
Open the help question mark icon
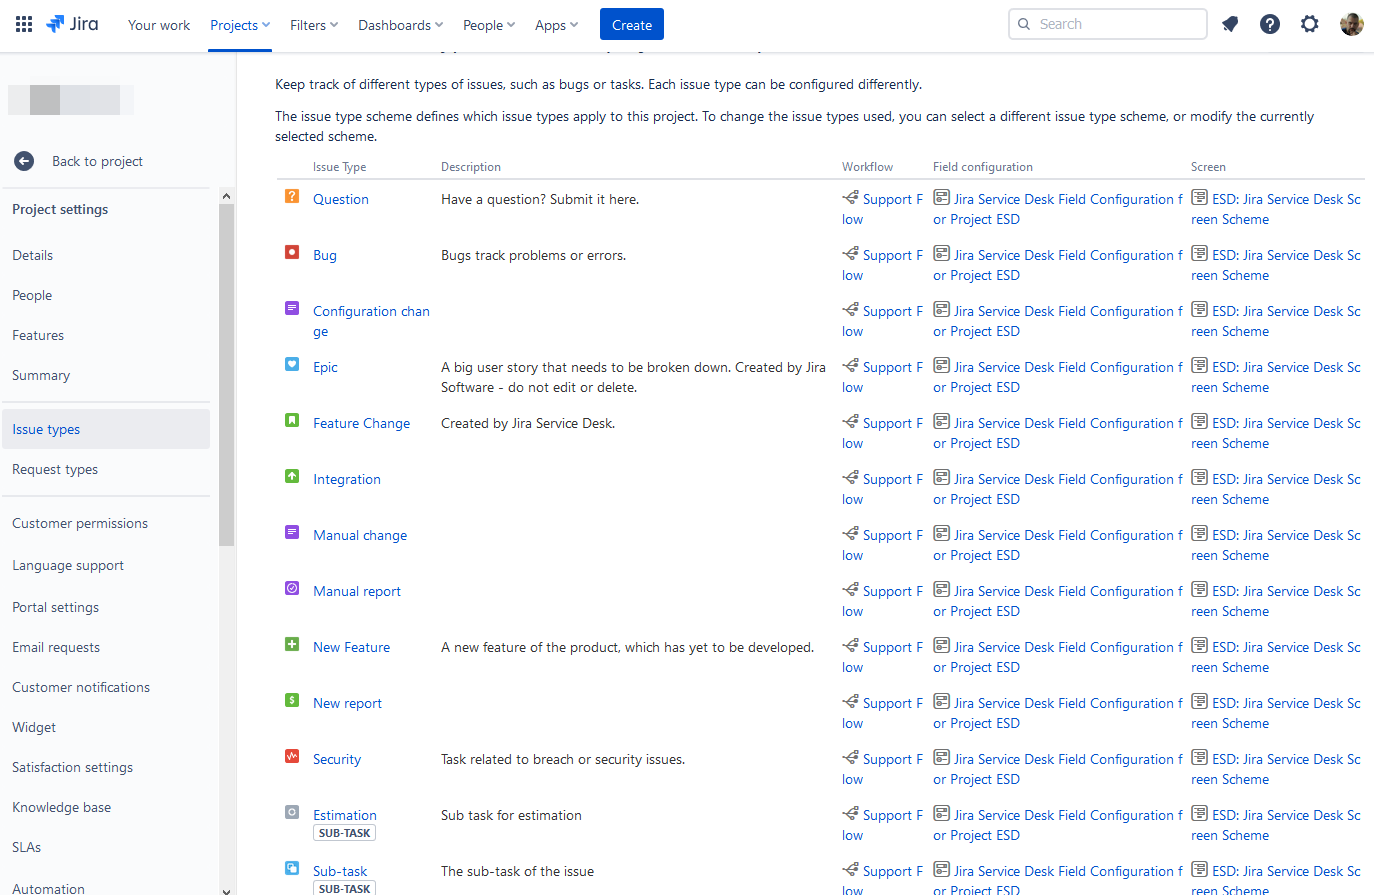[1270, 24]
